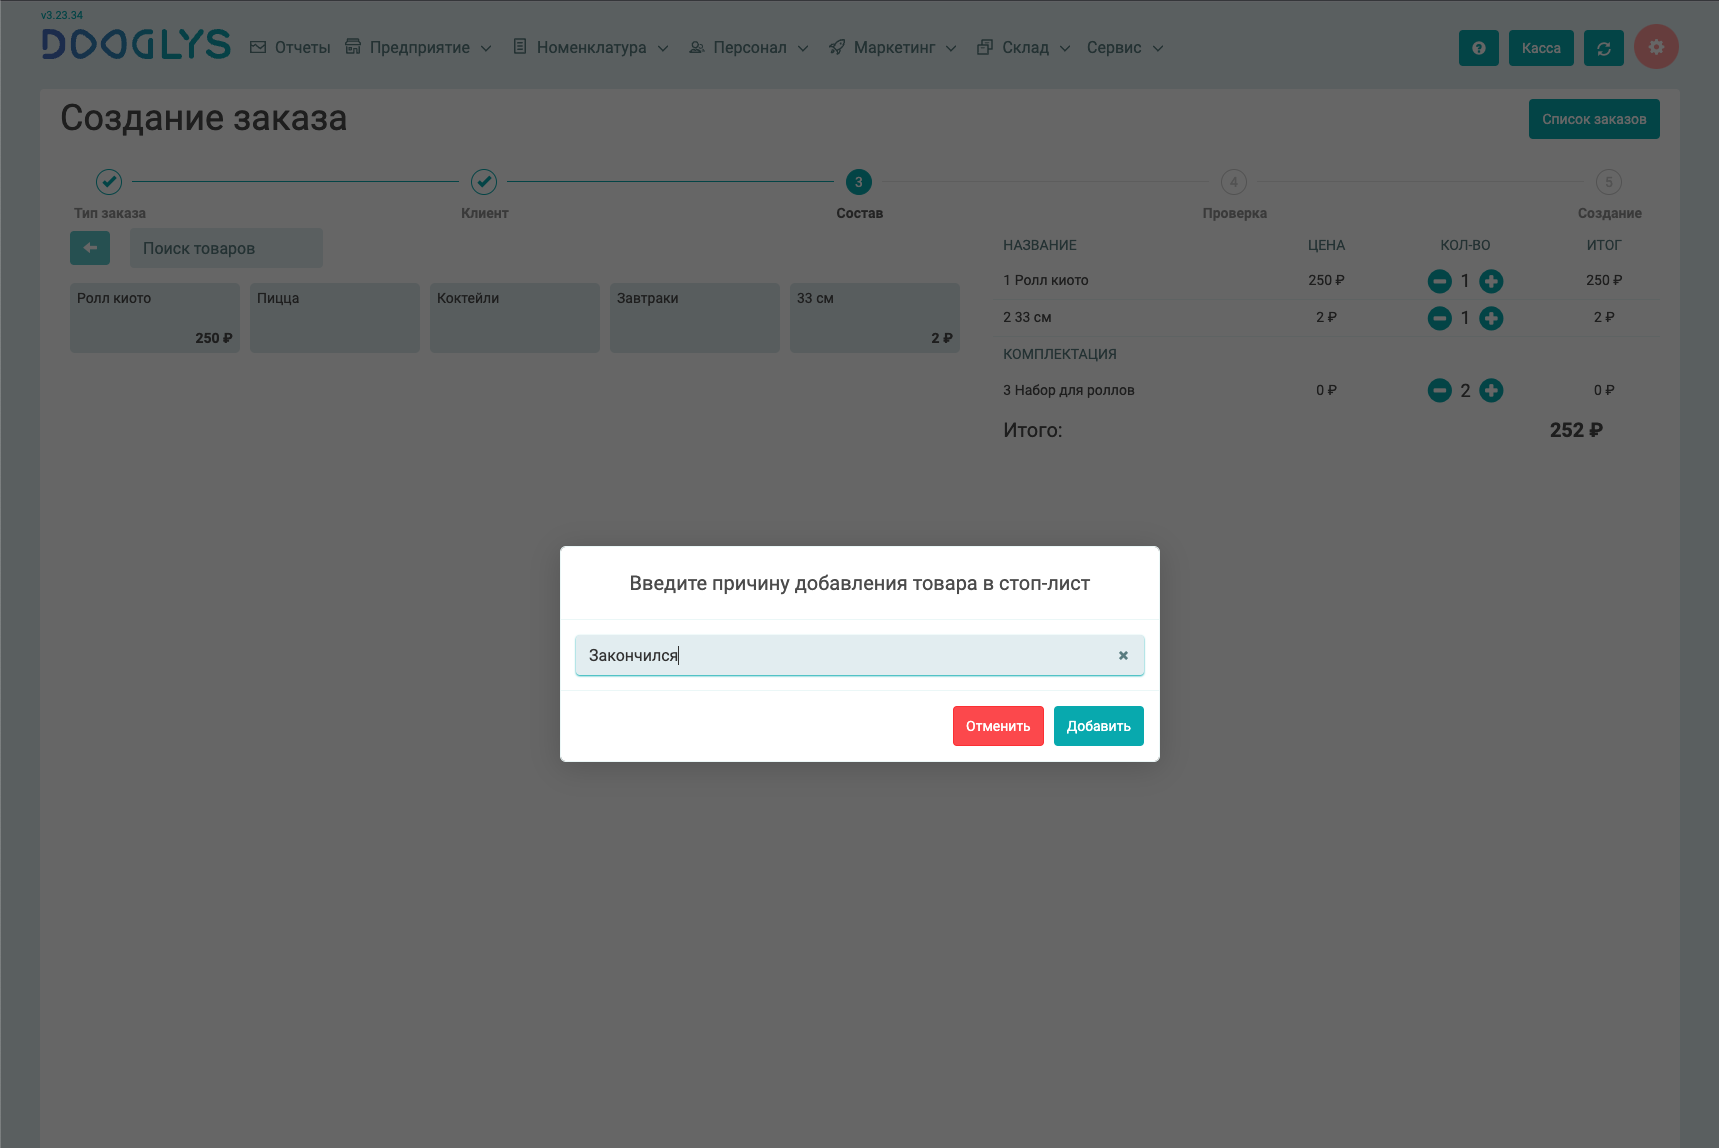1719x1148 pixels.
Task: Decrease quantity of 33 см item
Action: pos(1439,318)
